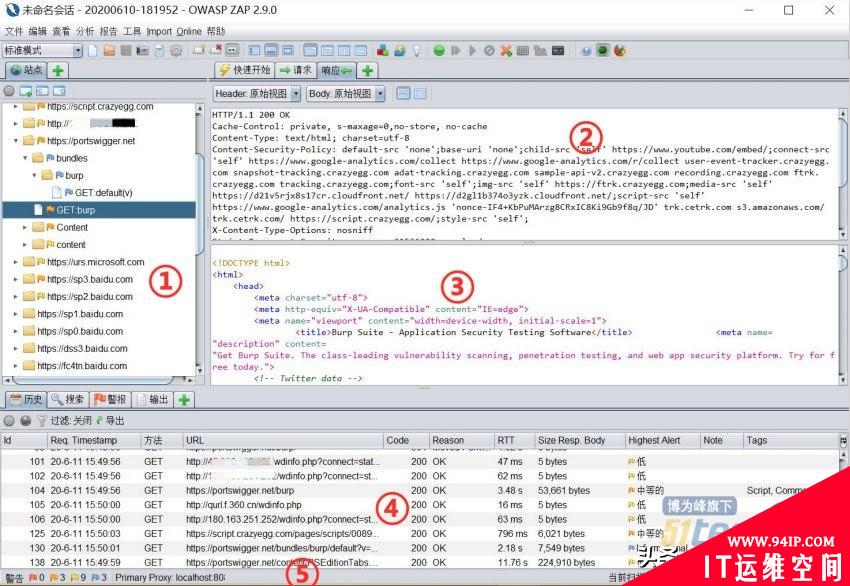Sort history by the URL column header

(x=283, y=440)
